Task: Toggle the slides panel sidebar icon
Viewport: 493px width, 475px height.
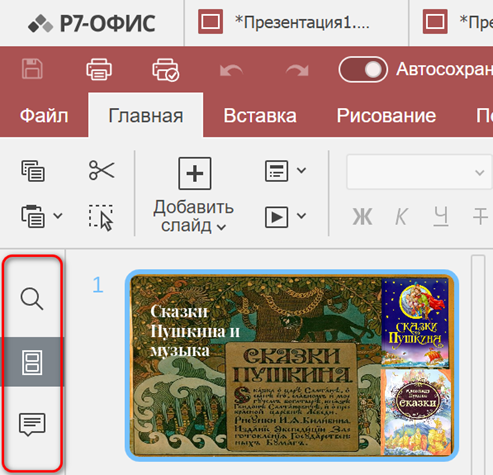Action: coord(32,362)
